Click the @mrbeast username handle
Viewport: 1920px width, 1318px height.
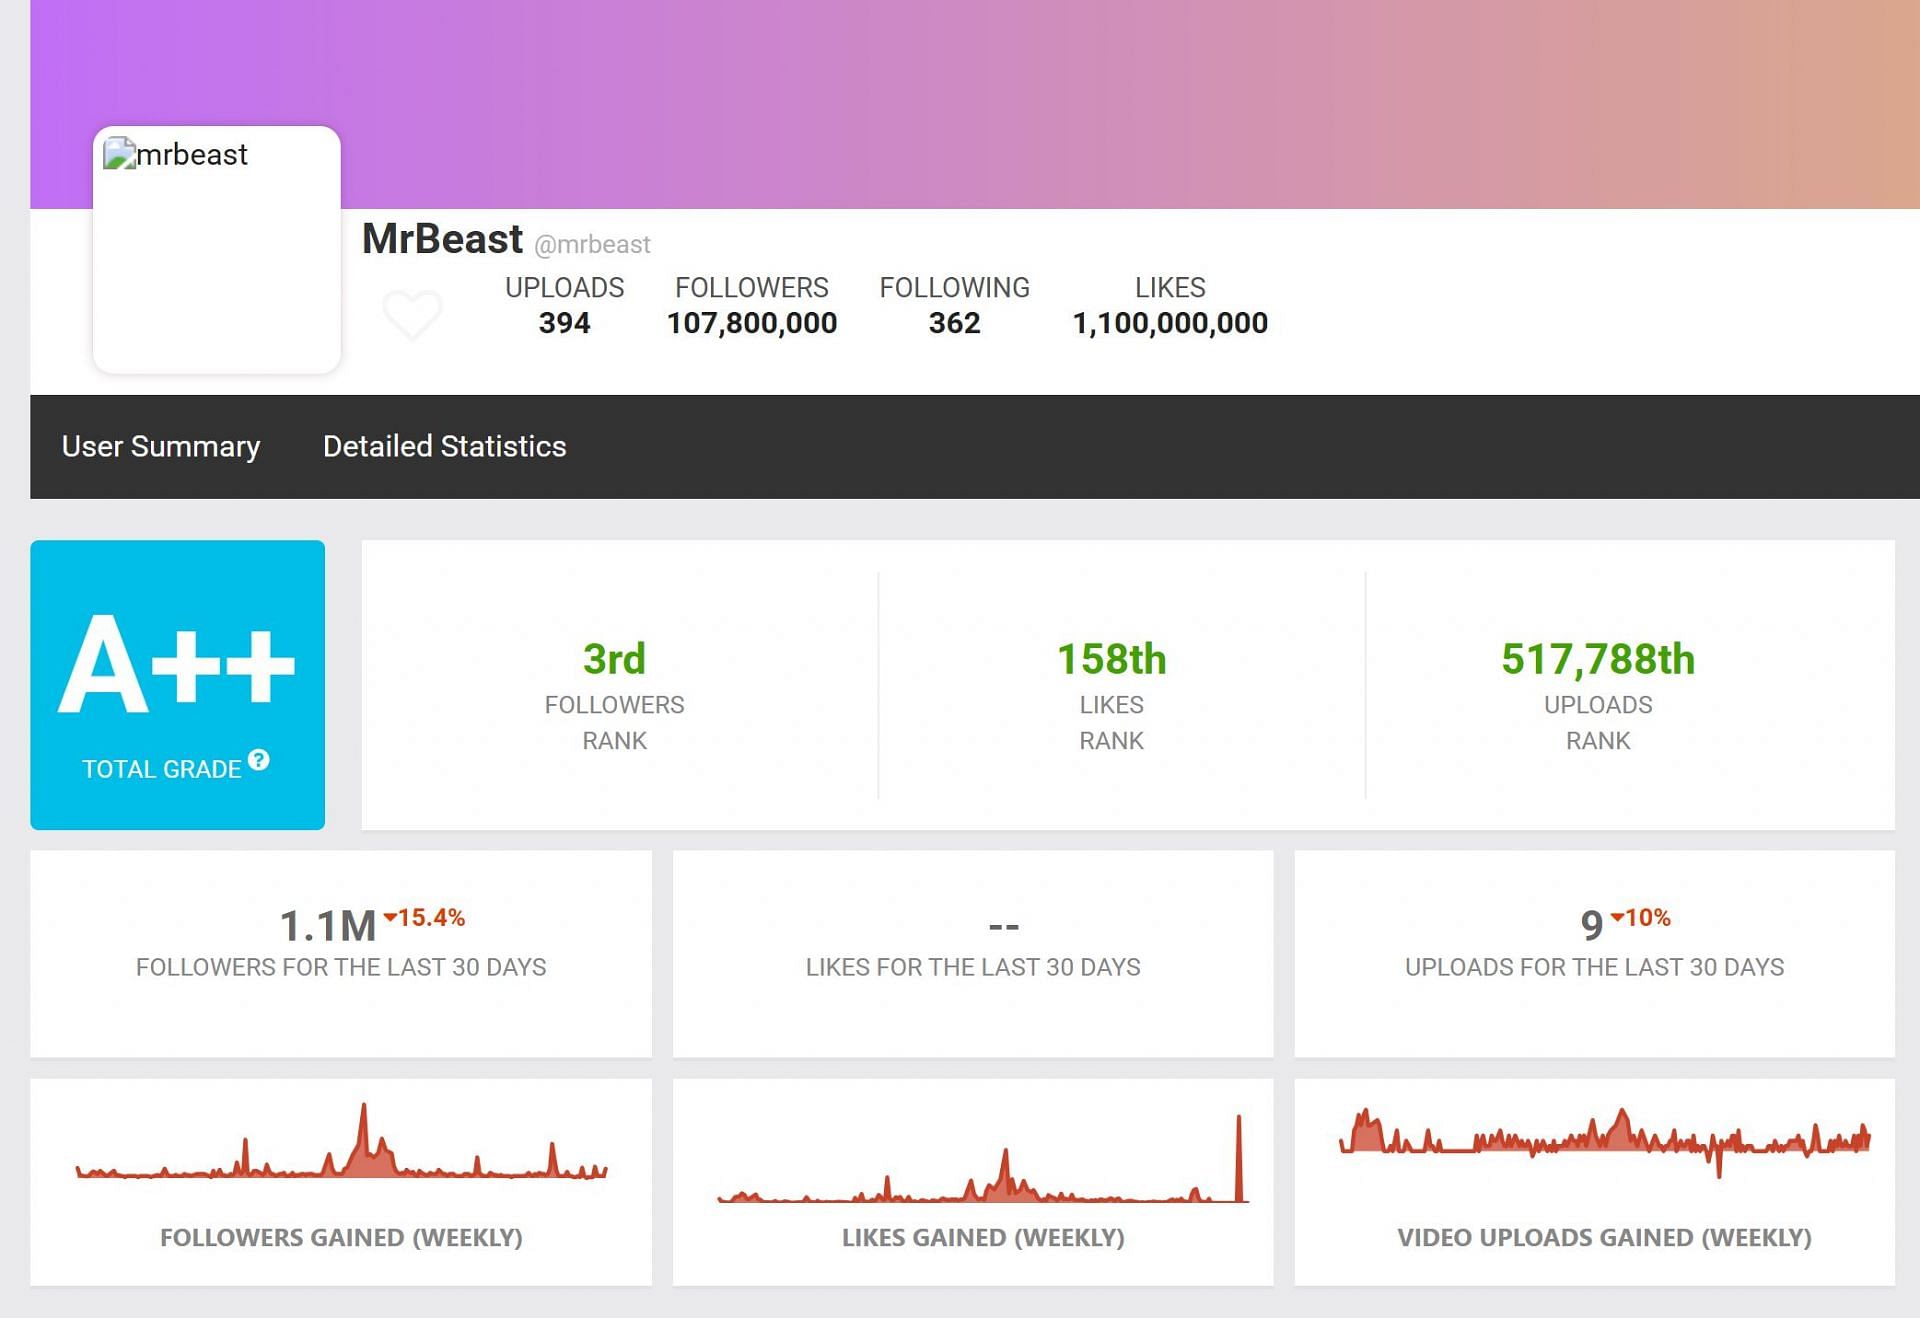pyautogui.click(x=592, y=244)
